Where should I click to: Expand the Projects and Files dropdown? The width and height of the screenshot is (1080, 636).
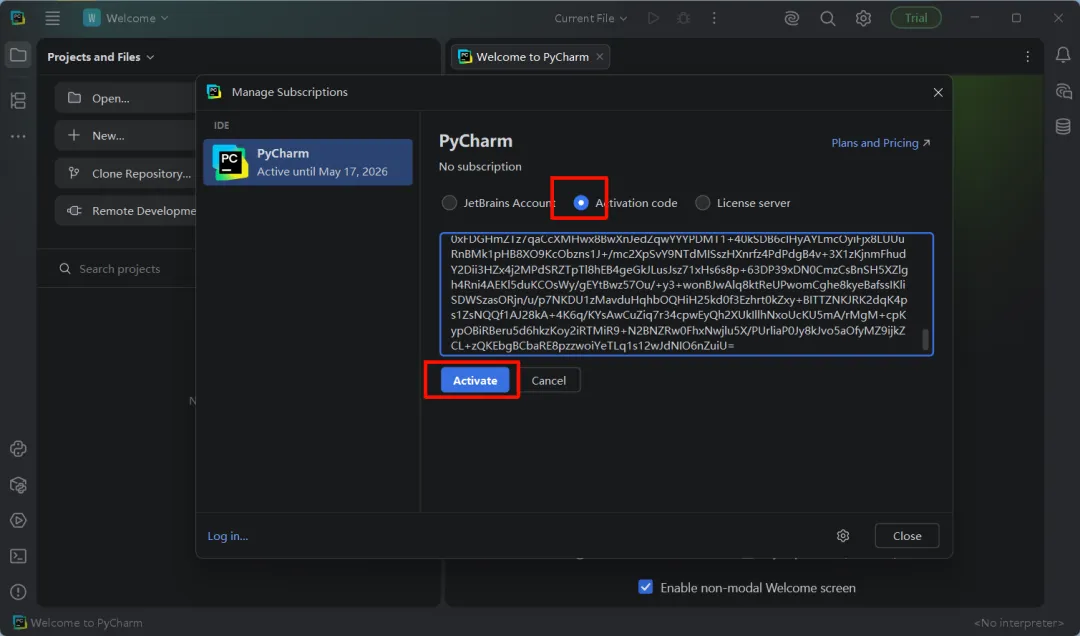click(x=101, y=57)
